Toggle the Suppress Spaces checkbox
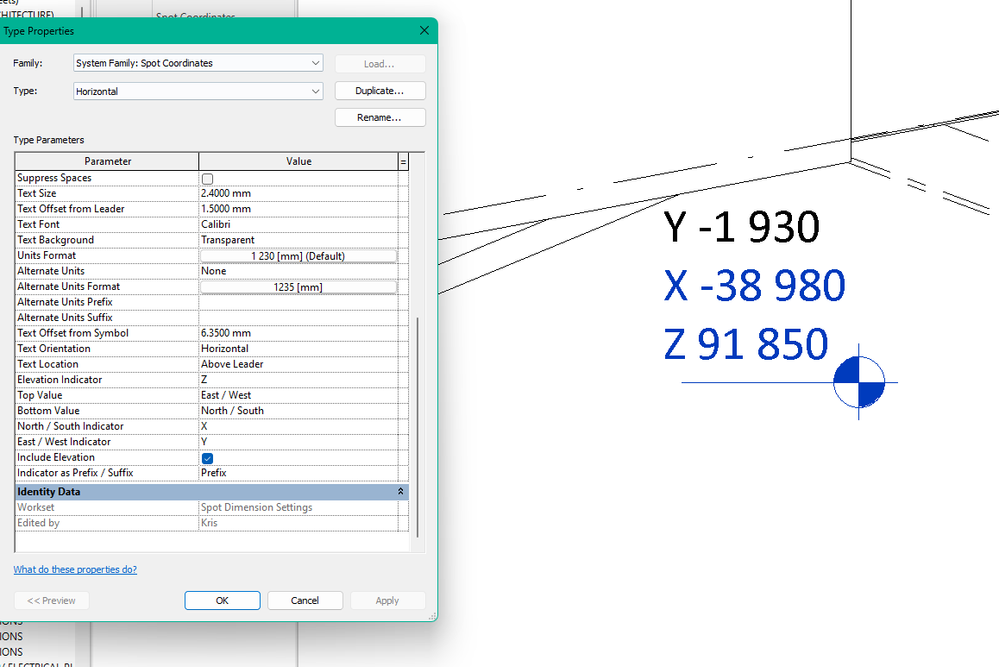This screenshot has width=999, height=667. click(208, 179)
